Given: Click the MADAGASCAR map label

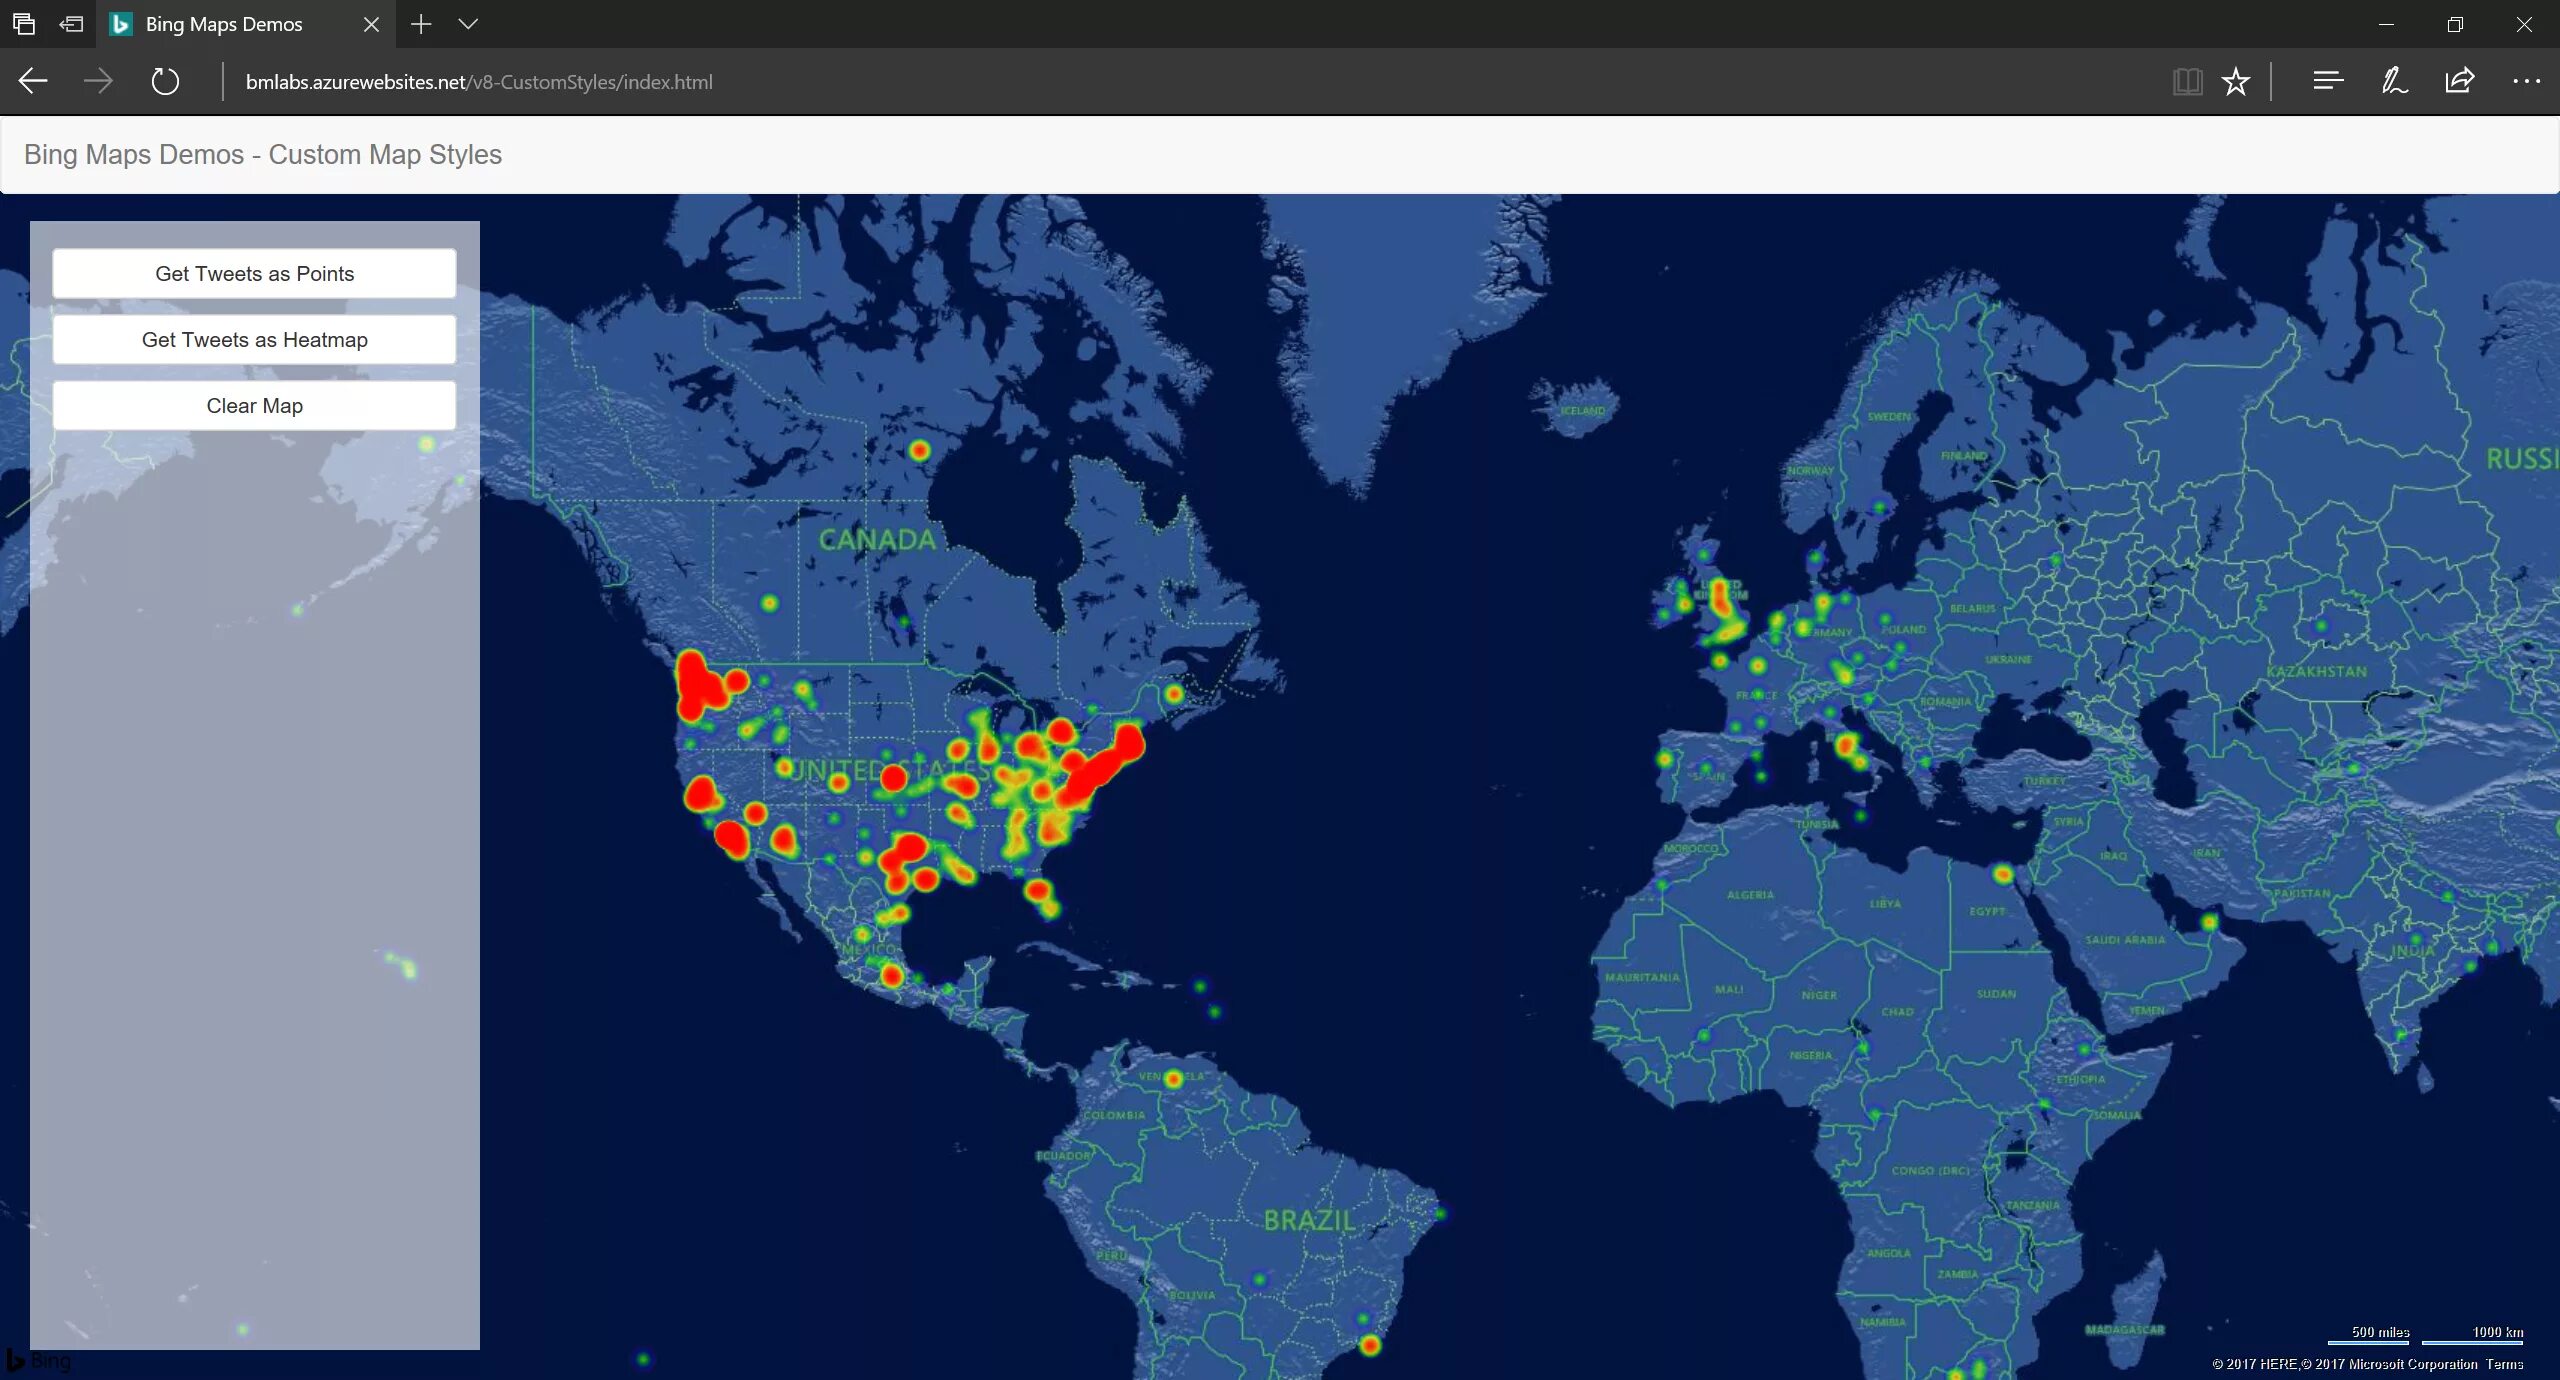Looking at the screenshot, I should point(2125,1329).
